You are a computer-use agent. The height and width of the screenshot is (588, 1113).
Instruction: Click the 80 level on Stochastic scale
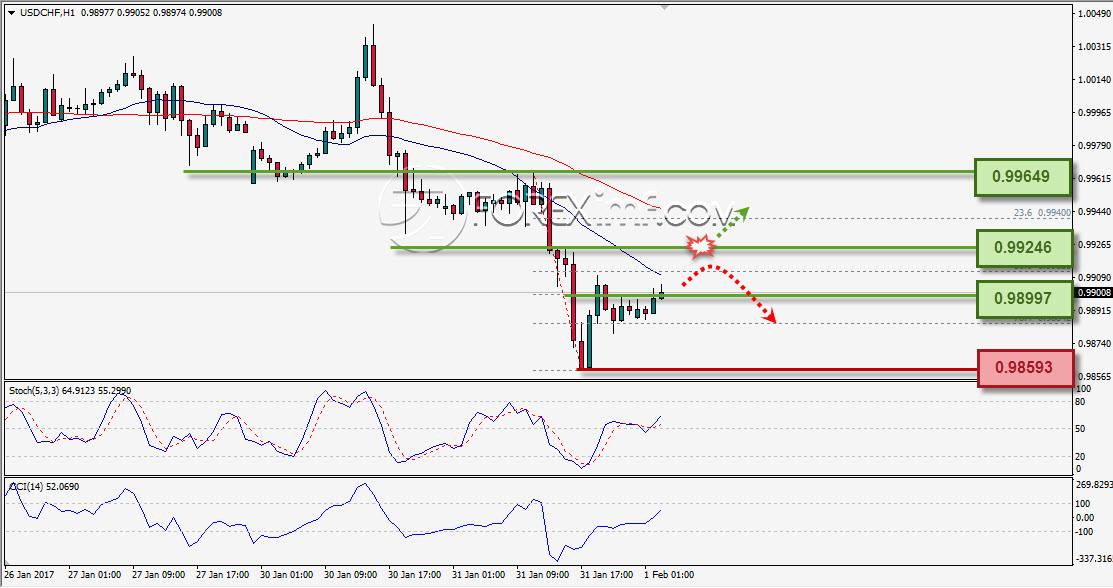1080,402
